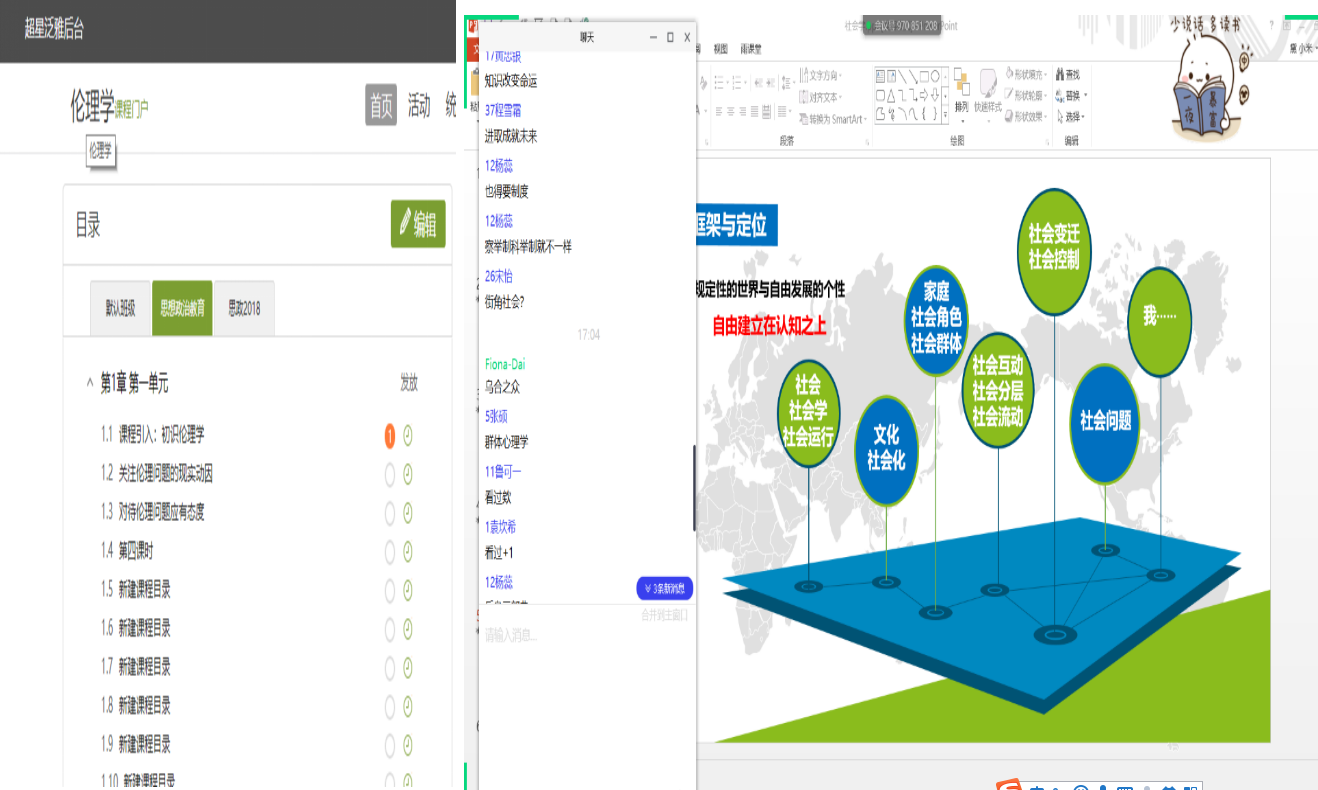This screenshot has width=1318, height=790.
Task: Switch to the 思政2018 class tab
Action: [244, 308]
